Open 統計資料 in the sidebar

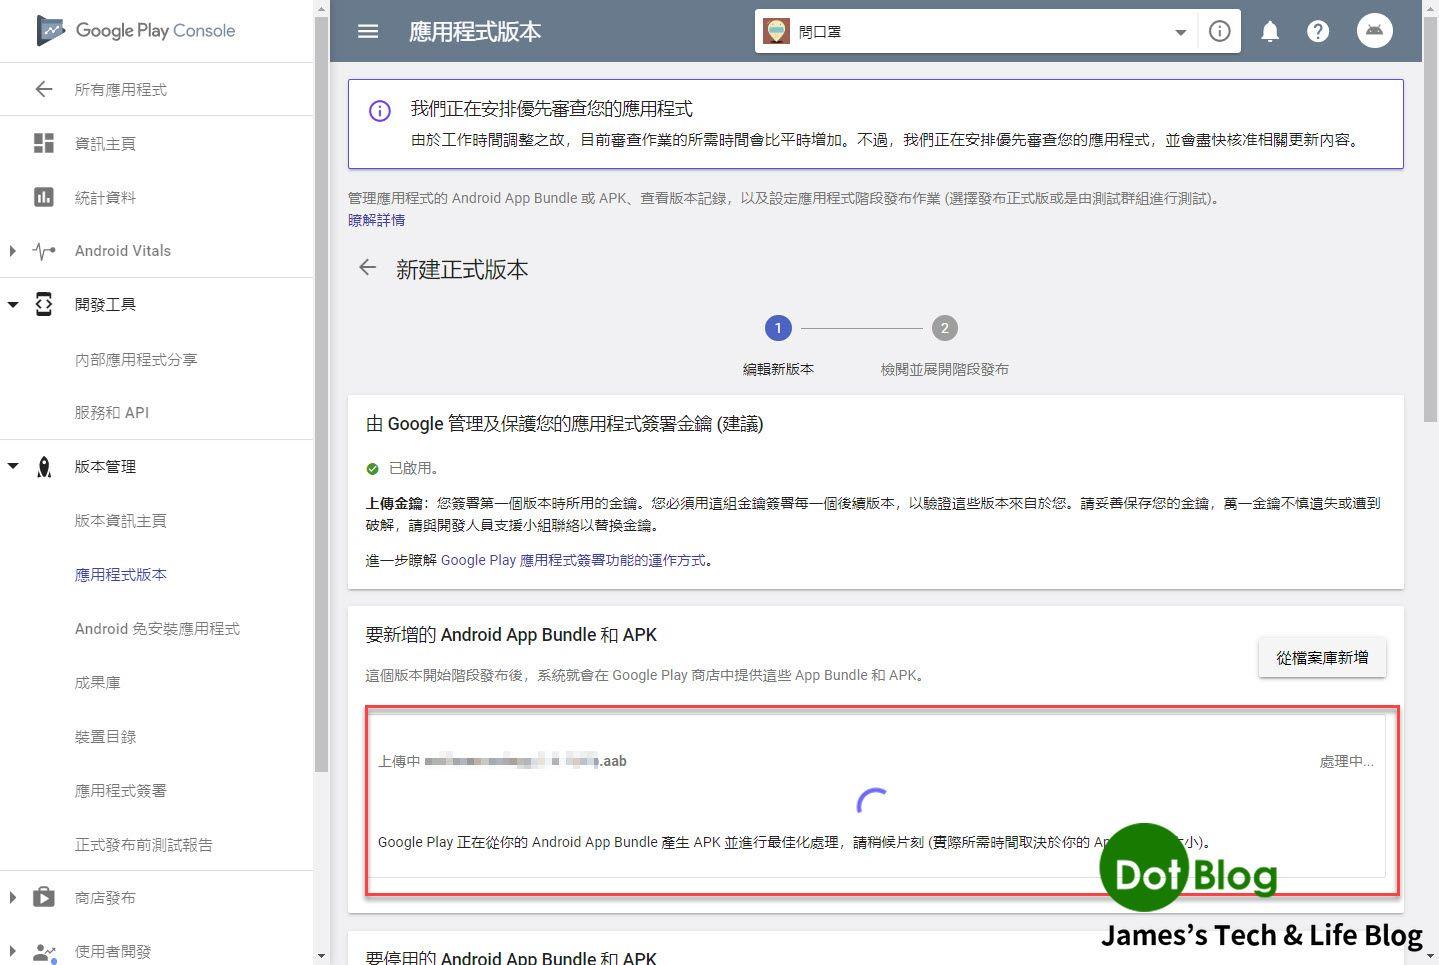(x=105, y=198)
